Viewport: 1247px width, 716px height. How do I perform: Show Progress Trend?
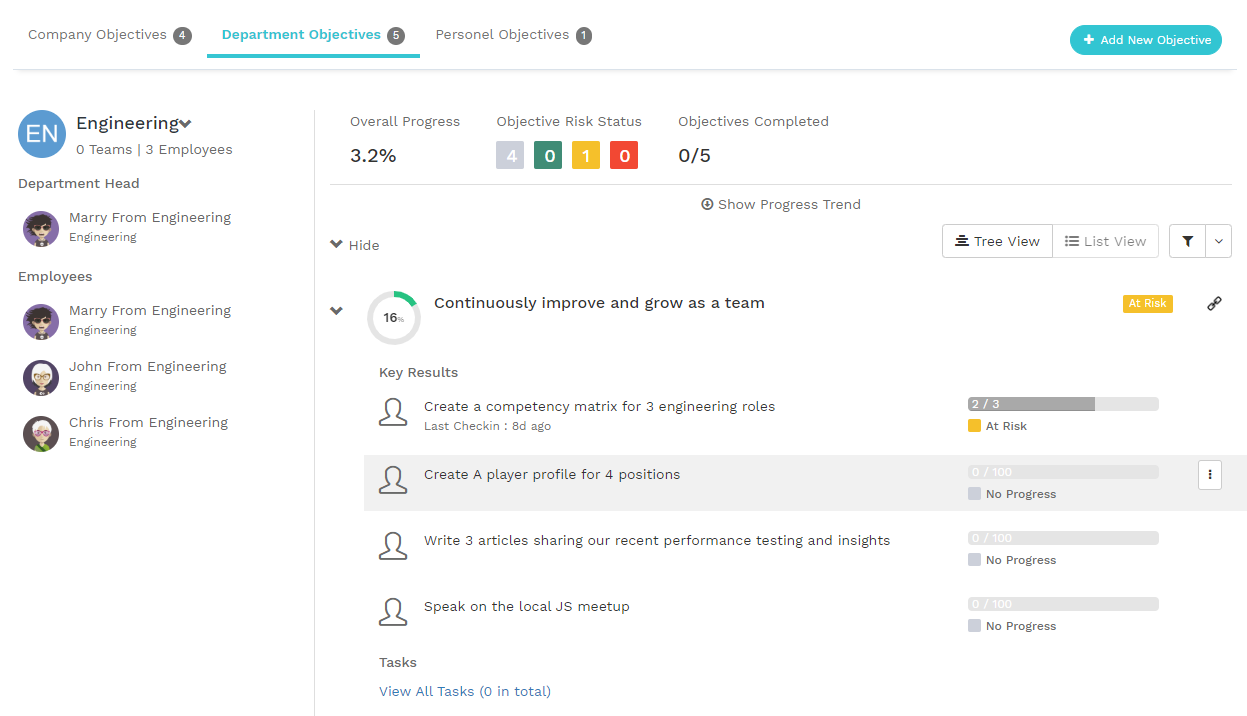point(781,204)
